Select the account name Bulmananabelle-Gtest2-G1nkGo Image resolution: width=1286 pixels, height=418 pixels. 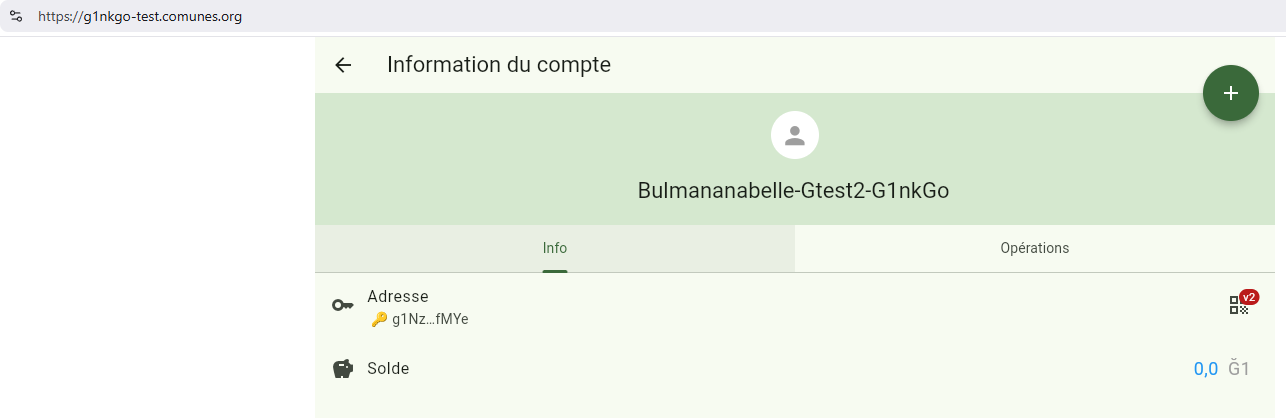[793, 191]
